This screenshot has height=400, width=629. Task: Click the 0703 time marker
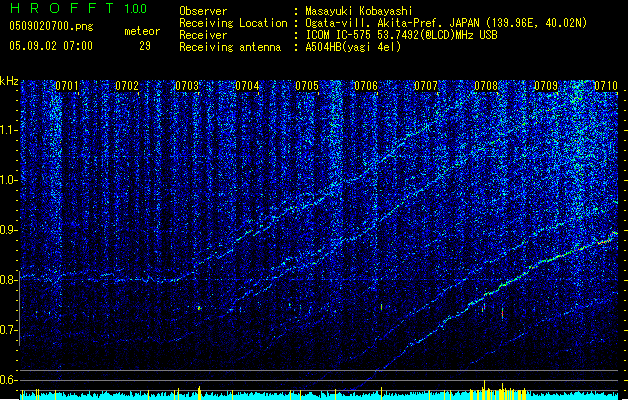pos(187,86)
